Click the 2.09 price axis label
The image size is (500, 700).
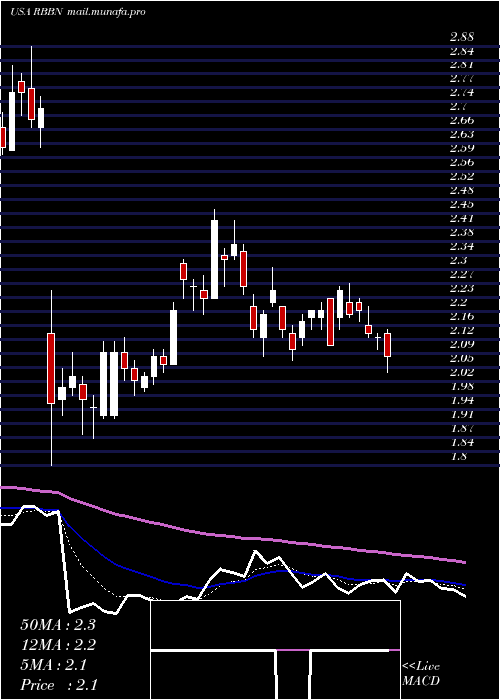pyautogui.click(x=462, y=344)
